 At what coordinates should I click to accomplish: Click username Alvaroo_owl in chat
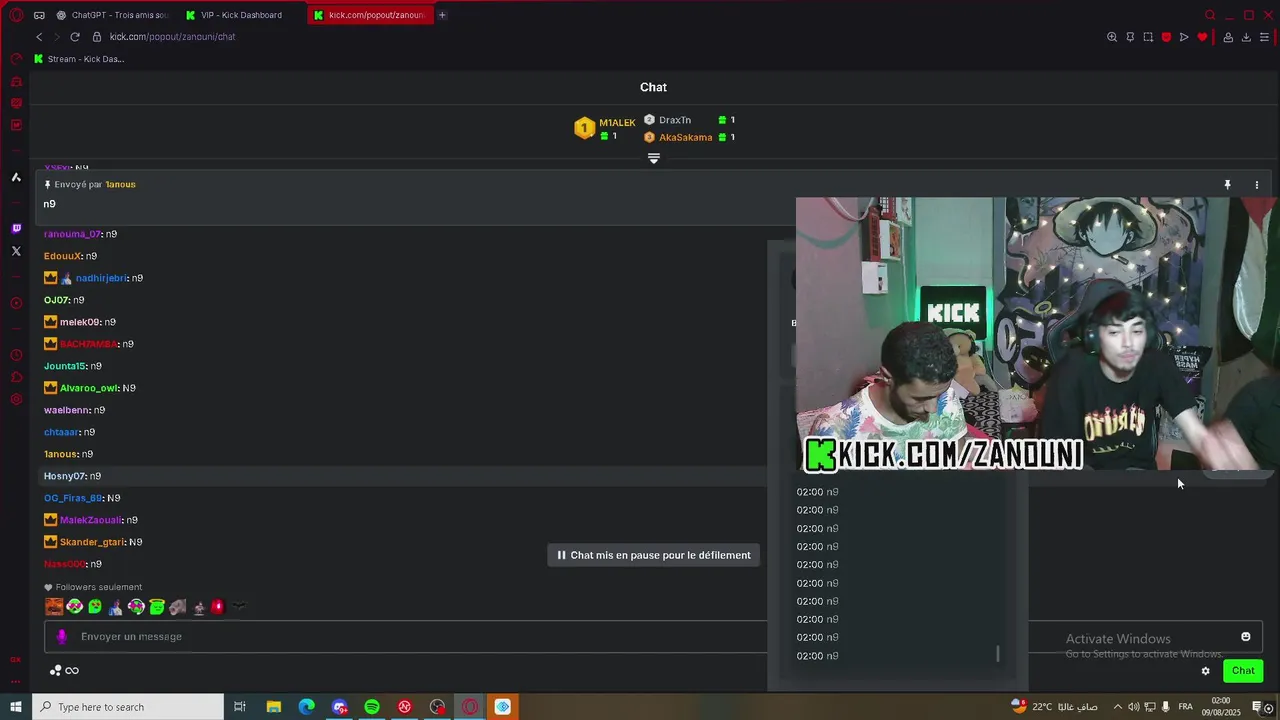click(x=89, y=388)
